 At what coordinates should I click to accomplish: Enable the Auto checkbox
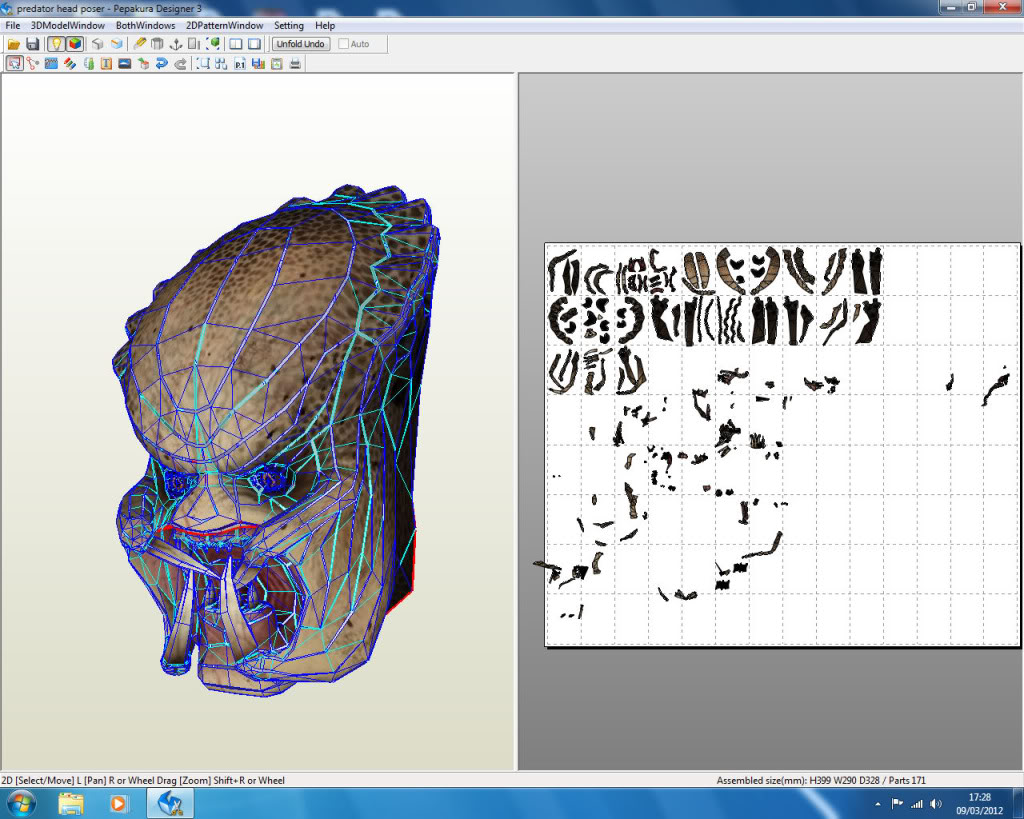pyautogui.click(x=344, y=44)
